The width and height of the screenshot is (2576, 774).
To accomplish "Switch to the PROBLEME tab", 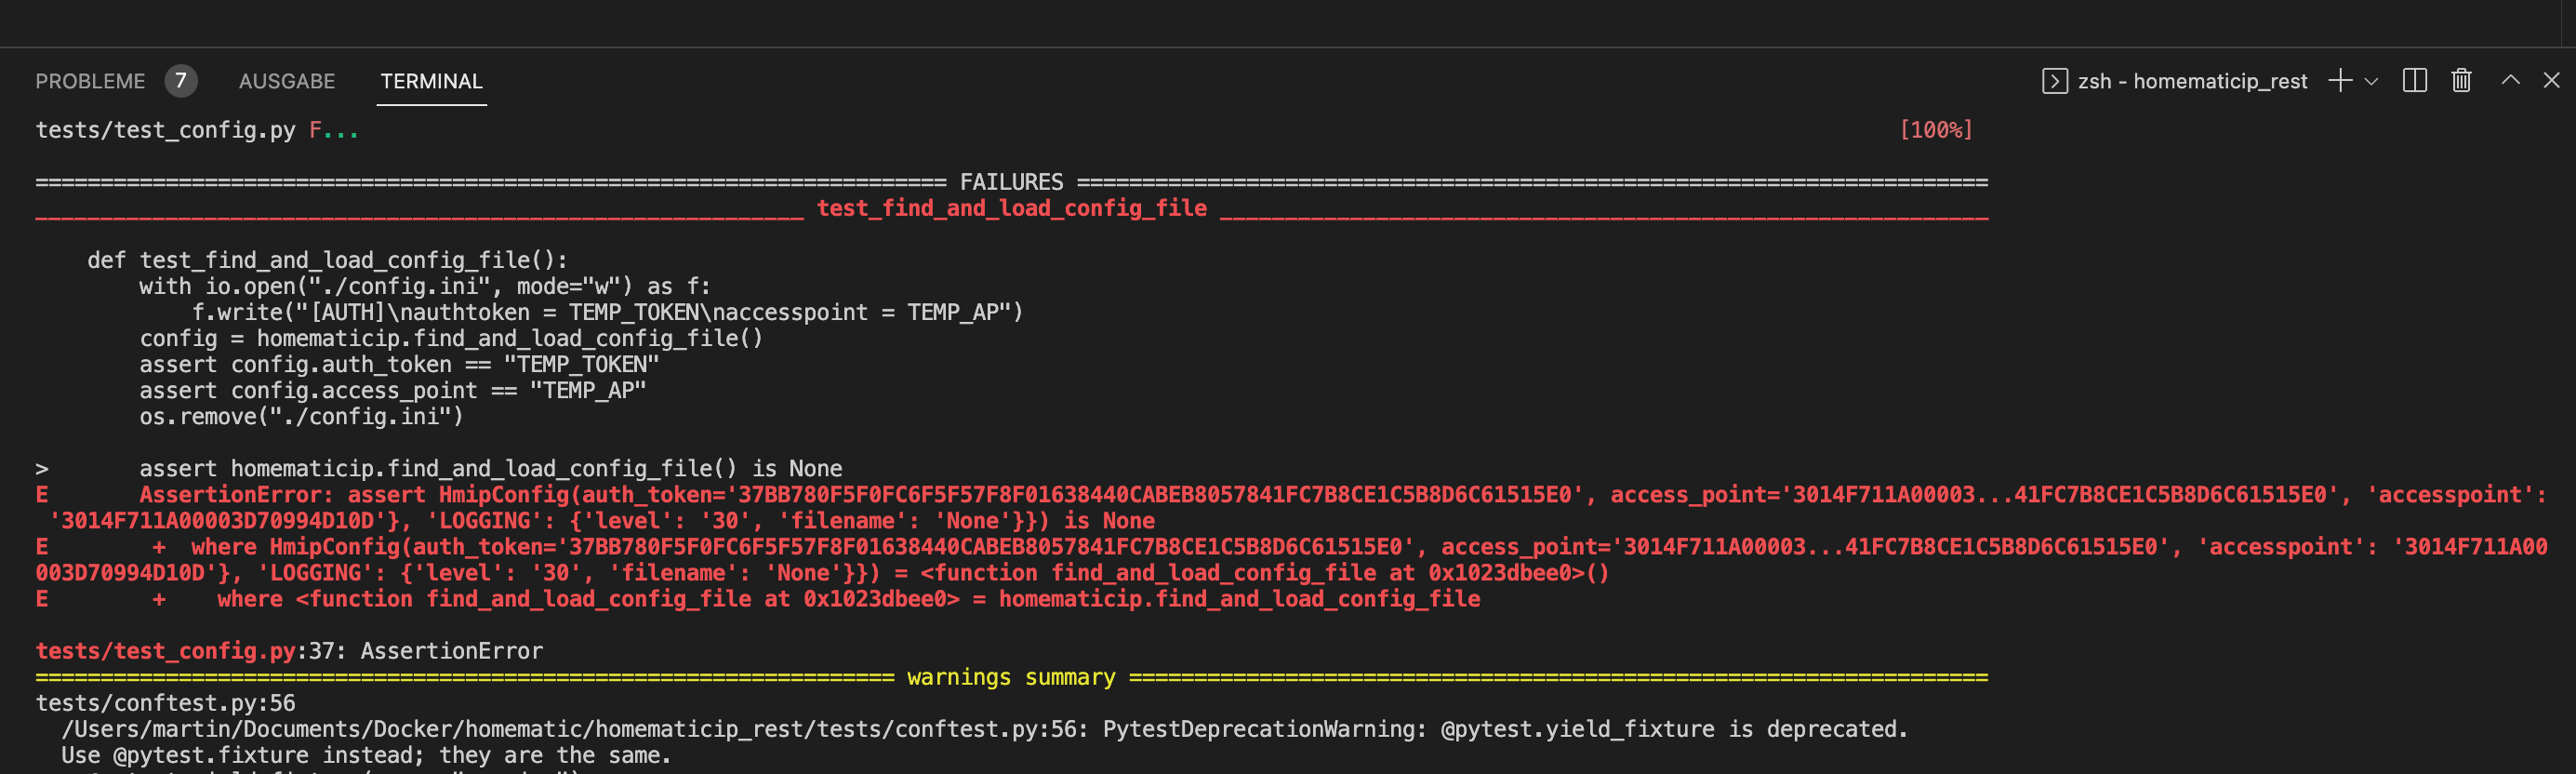I will point(90,81).
